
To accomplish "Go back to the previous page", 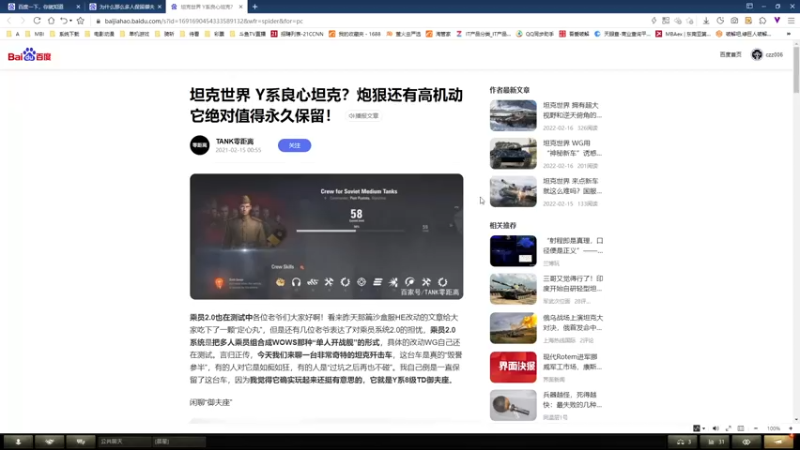I will click(9, 21).
